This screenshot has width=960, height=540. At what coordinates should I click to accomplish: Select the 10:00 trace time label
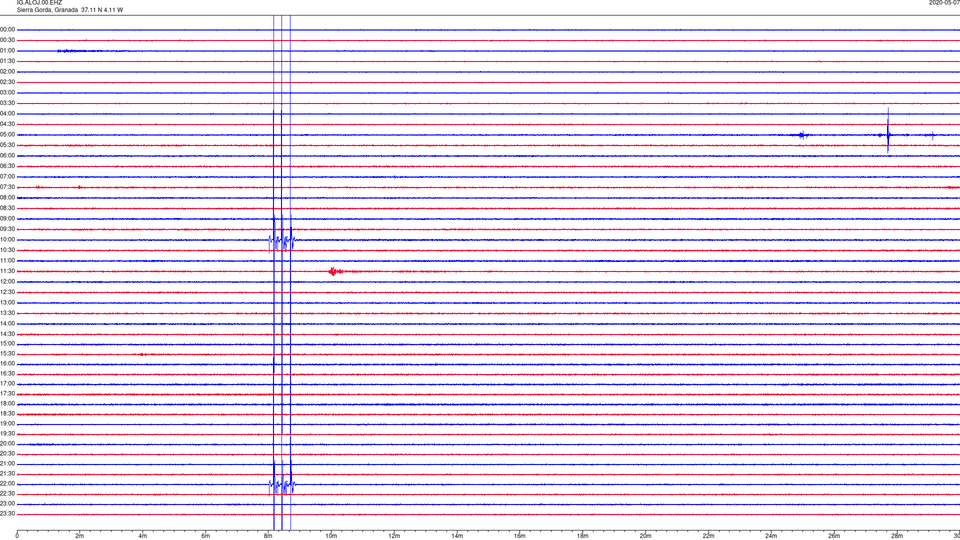(8, 240)
